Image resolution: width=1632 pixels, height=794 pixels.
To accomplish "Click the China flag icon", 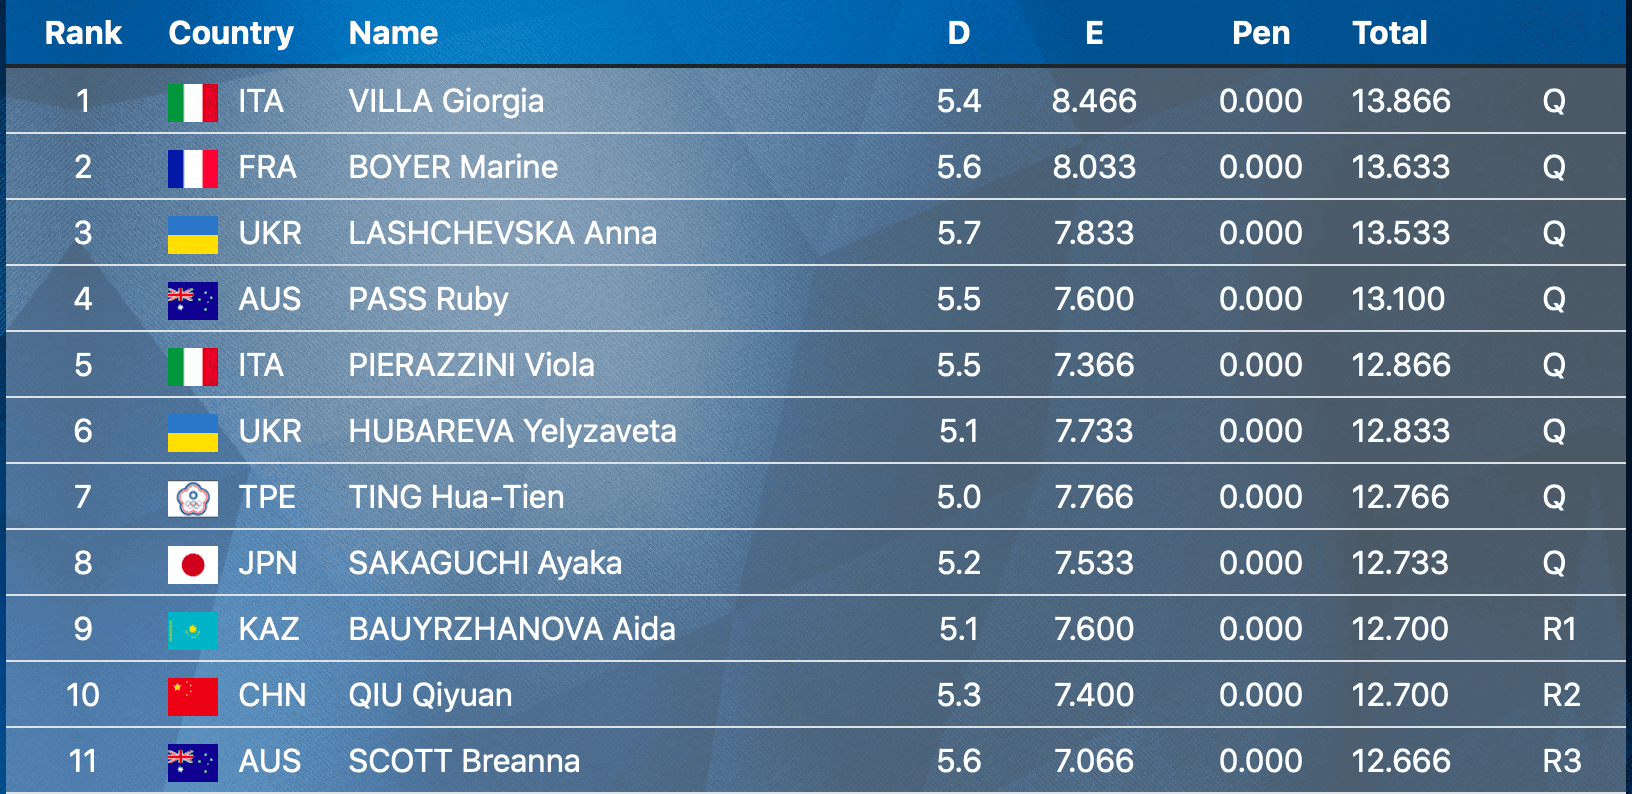I will (192, 696).
